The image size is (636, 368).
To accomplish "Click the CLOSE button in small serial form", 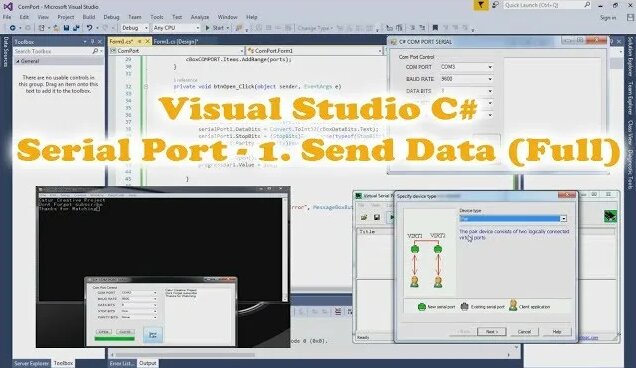I will pyautogui.click(x=125, y=332).
